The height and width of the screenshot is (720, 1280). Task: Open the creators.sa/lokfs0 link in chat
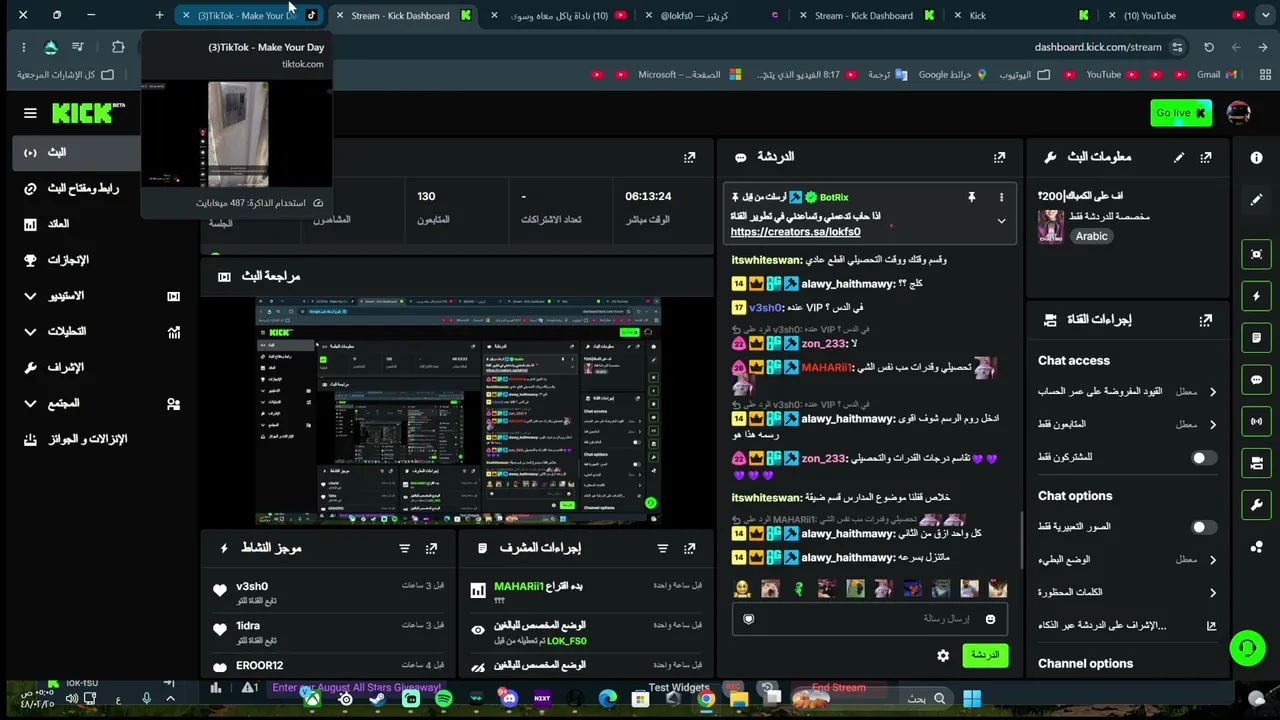coord(795,232)
